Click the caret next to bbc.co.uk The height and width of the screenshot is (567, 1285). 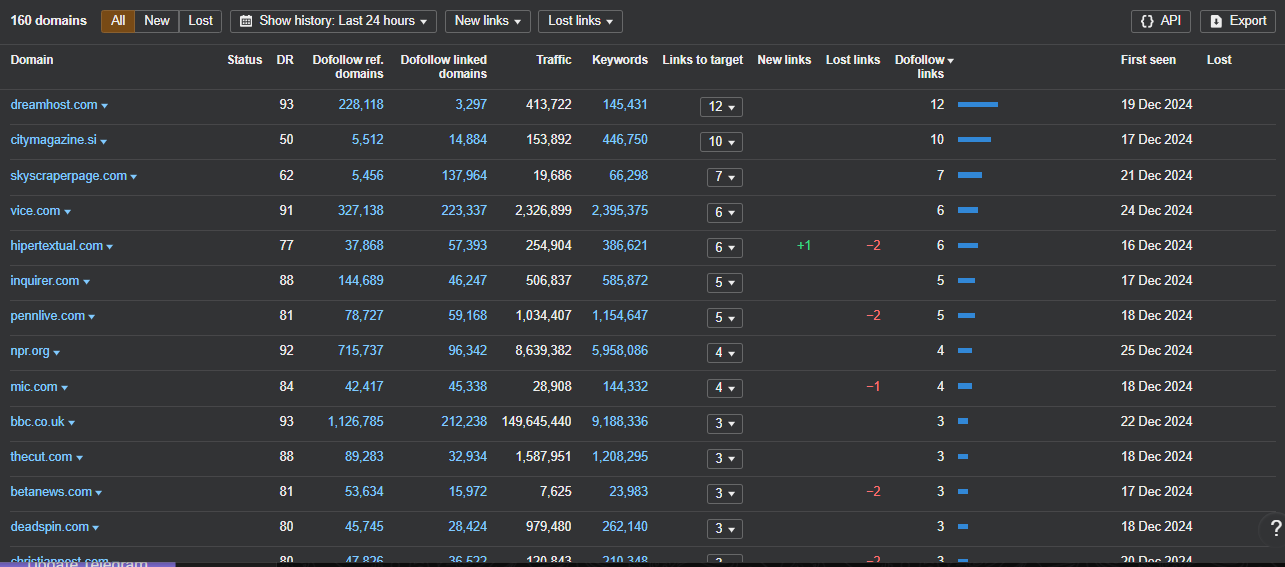[72, 423]
